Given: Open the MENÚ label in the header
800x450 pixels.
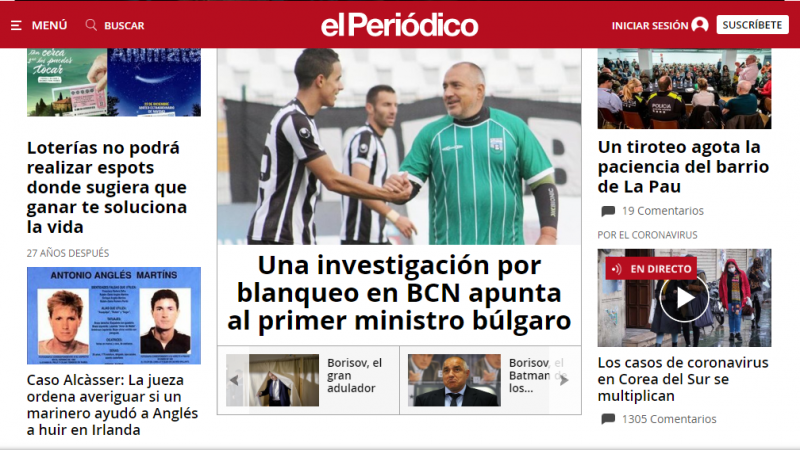Looking at the screenshot, I should point(49,26).
